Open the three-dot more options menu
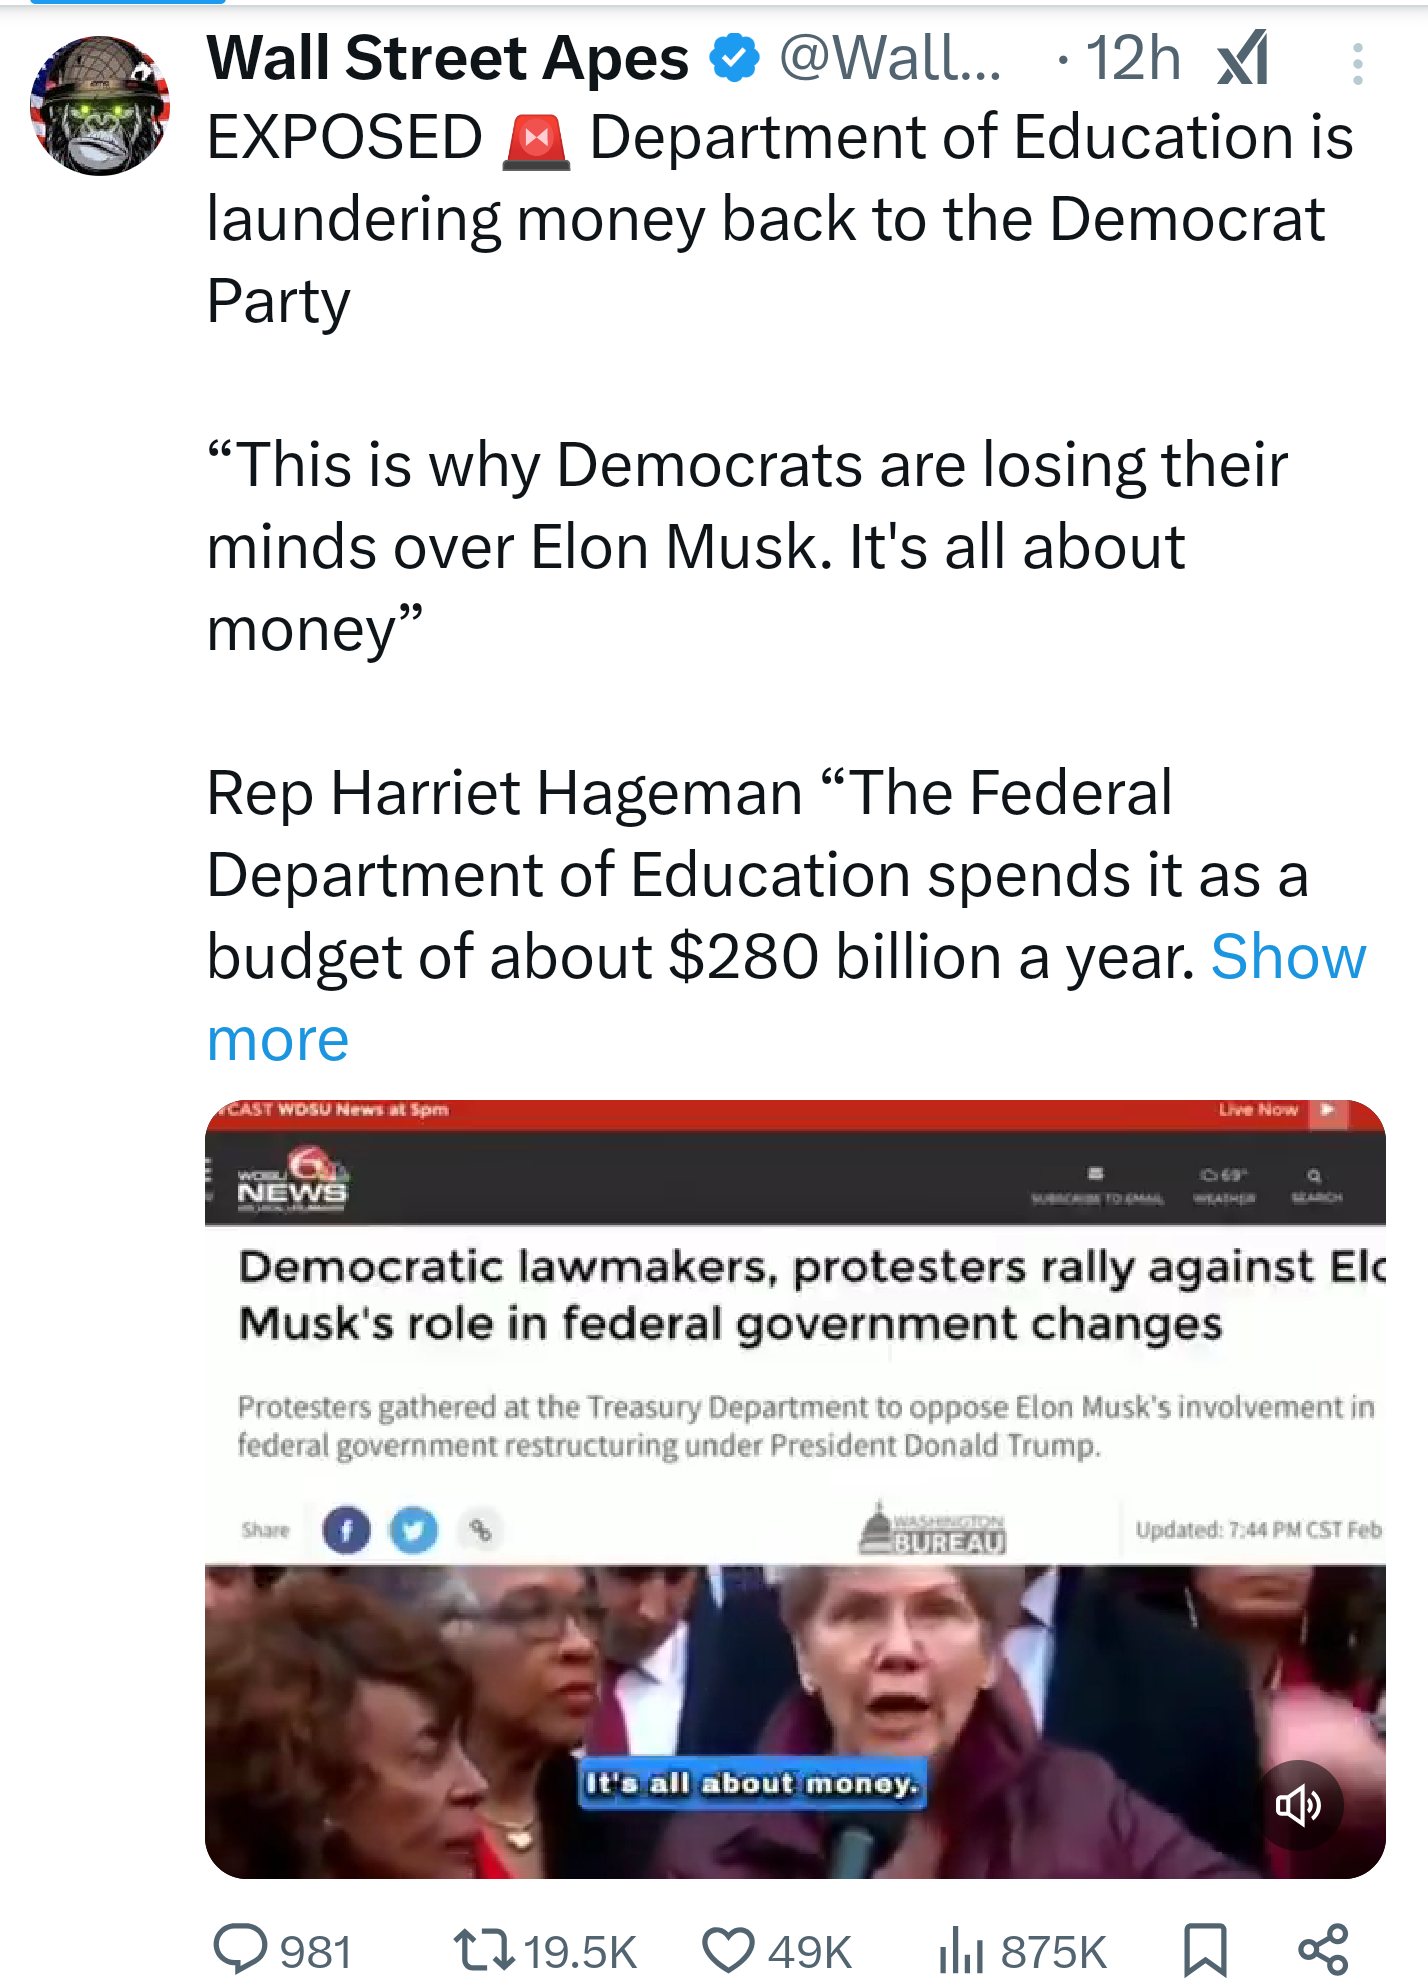This screenshot has width=1428, height=1985. [1357, 64]
